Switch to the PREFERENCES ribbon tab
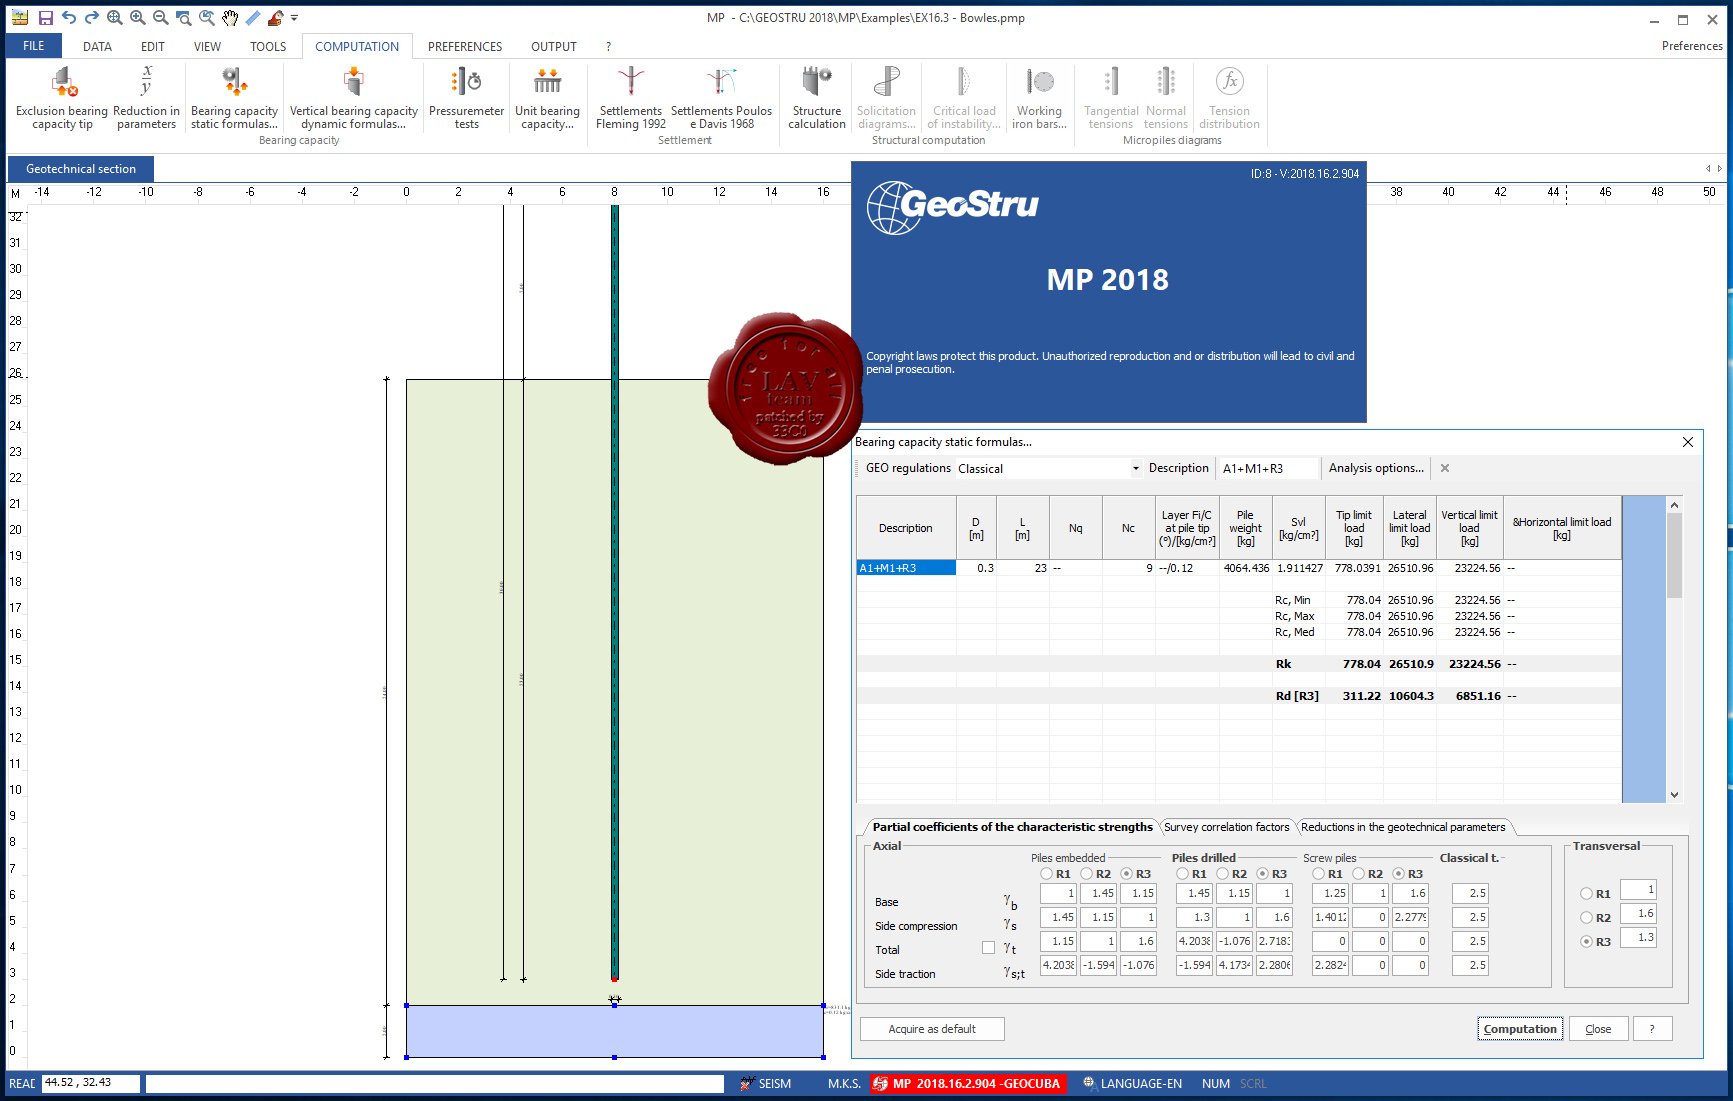This screenshot has height=1101, width=1733. [x=465, y=46]
